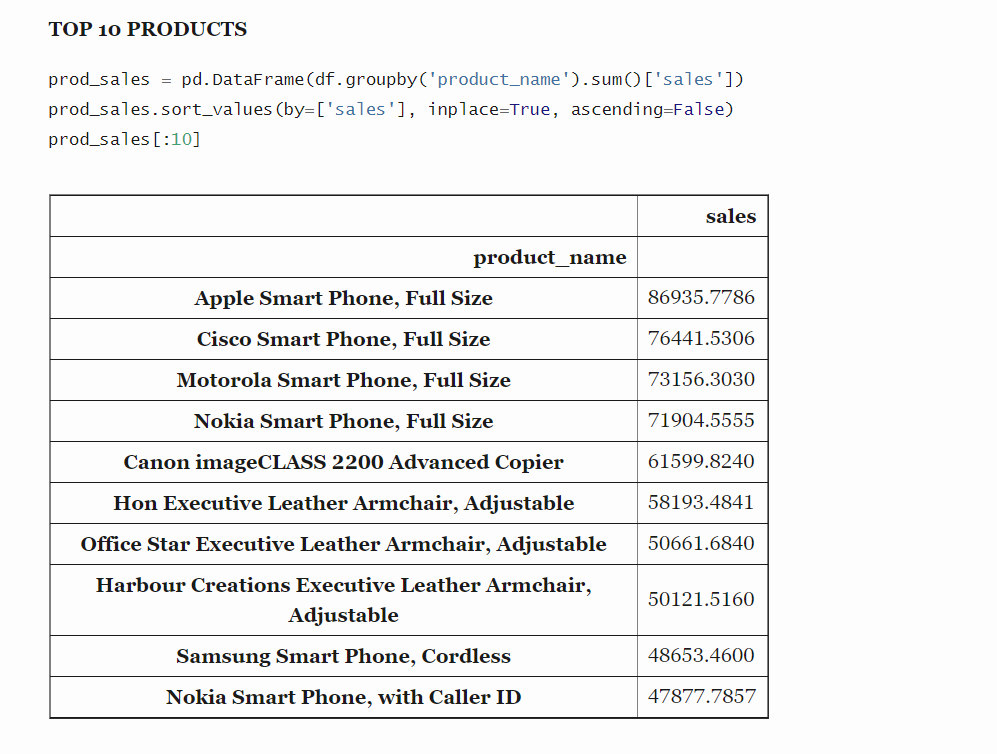
Task: Select the sales column header
Action: coord(730,216)
